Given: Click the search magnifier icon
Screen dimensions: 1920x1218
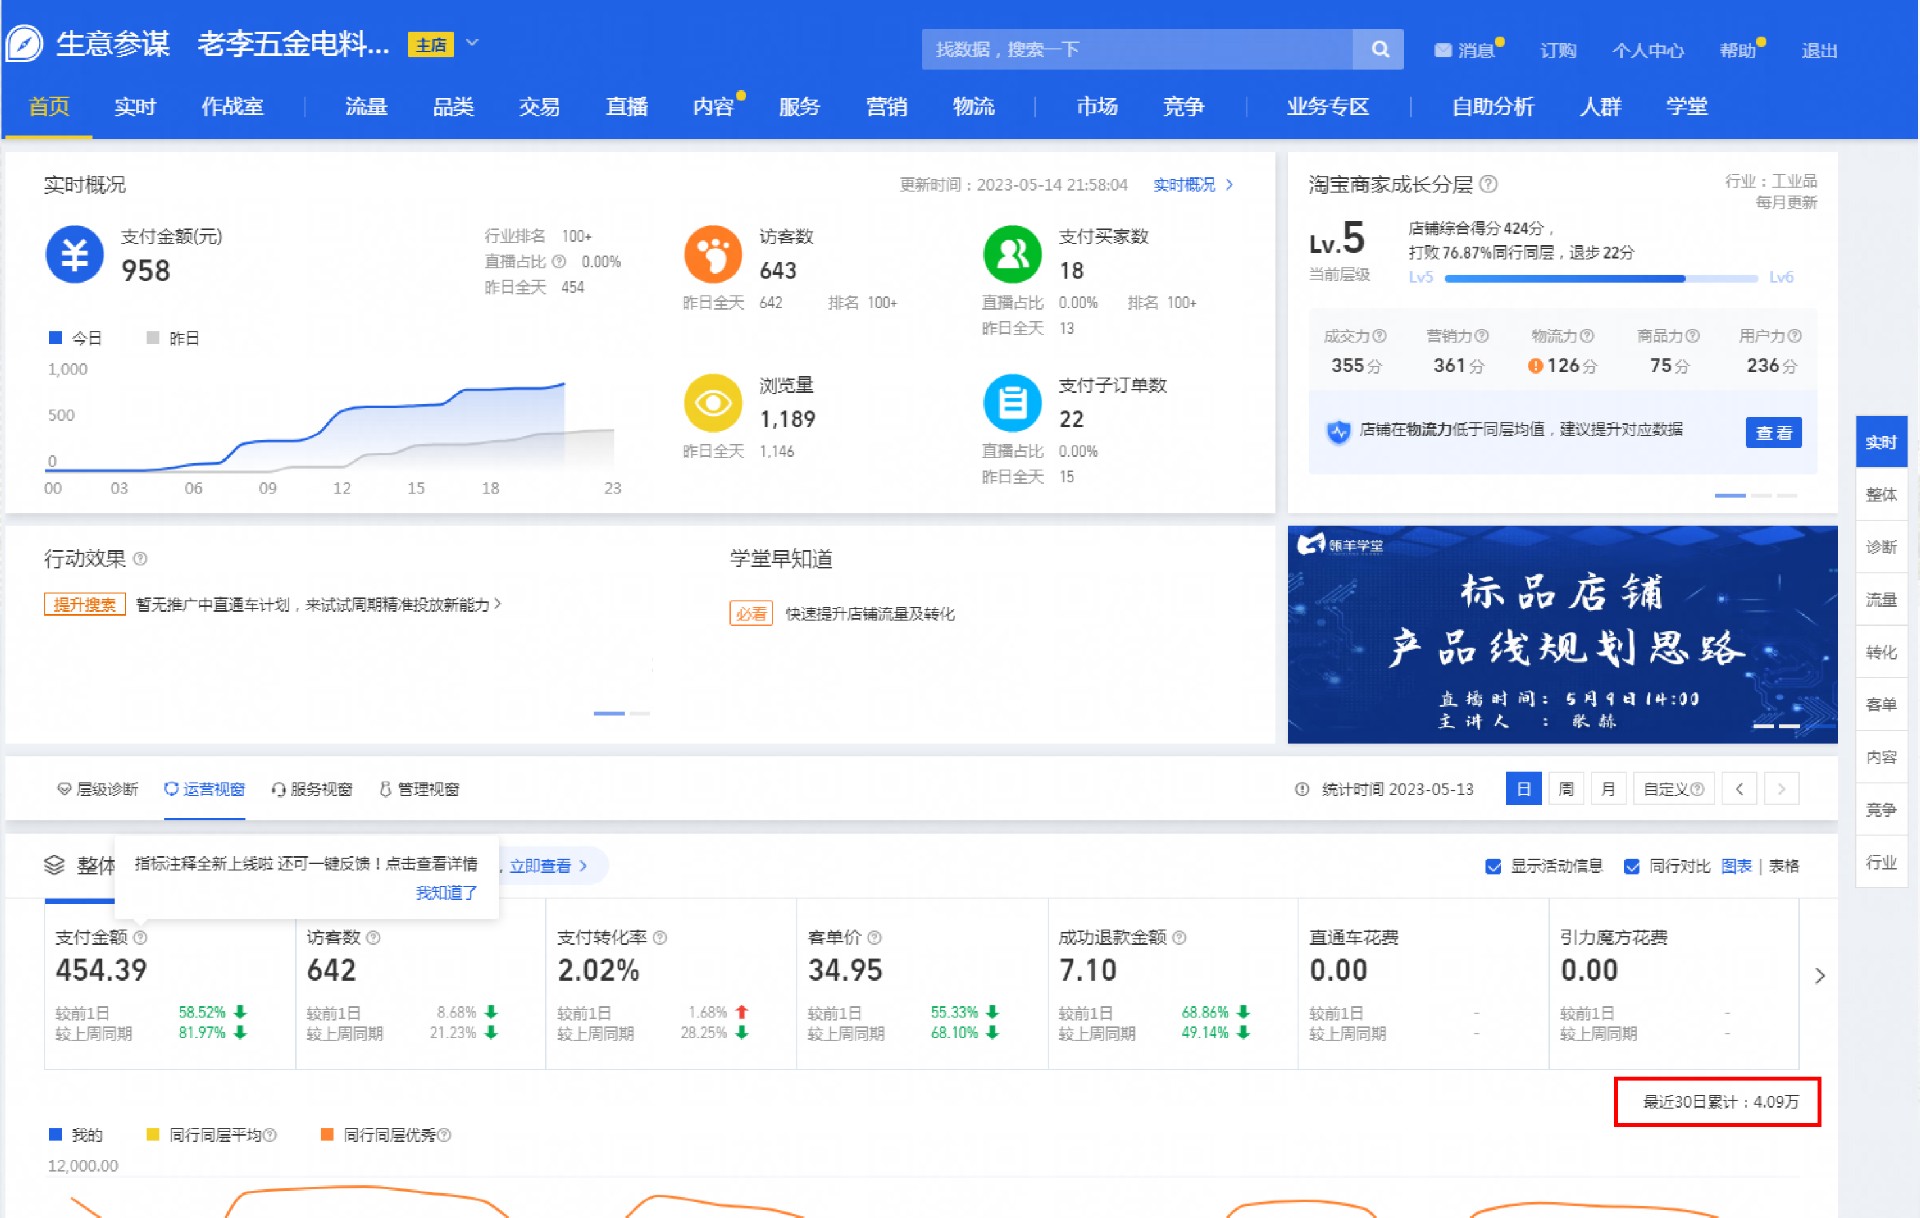Looking at the screenshot, I should 1379,48.
